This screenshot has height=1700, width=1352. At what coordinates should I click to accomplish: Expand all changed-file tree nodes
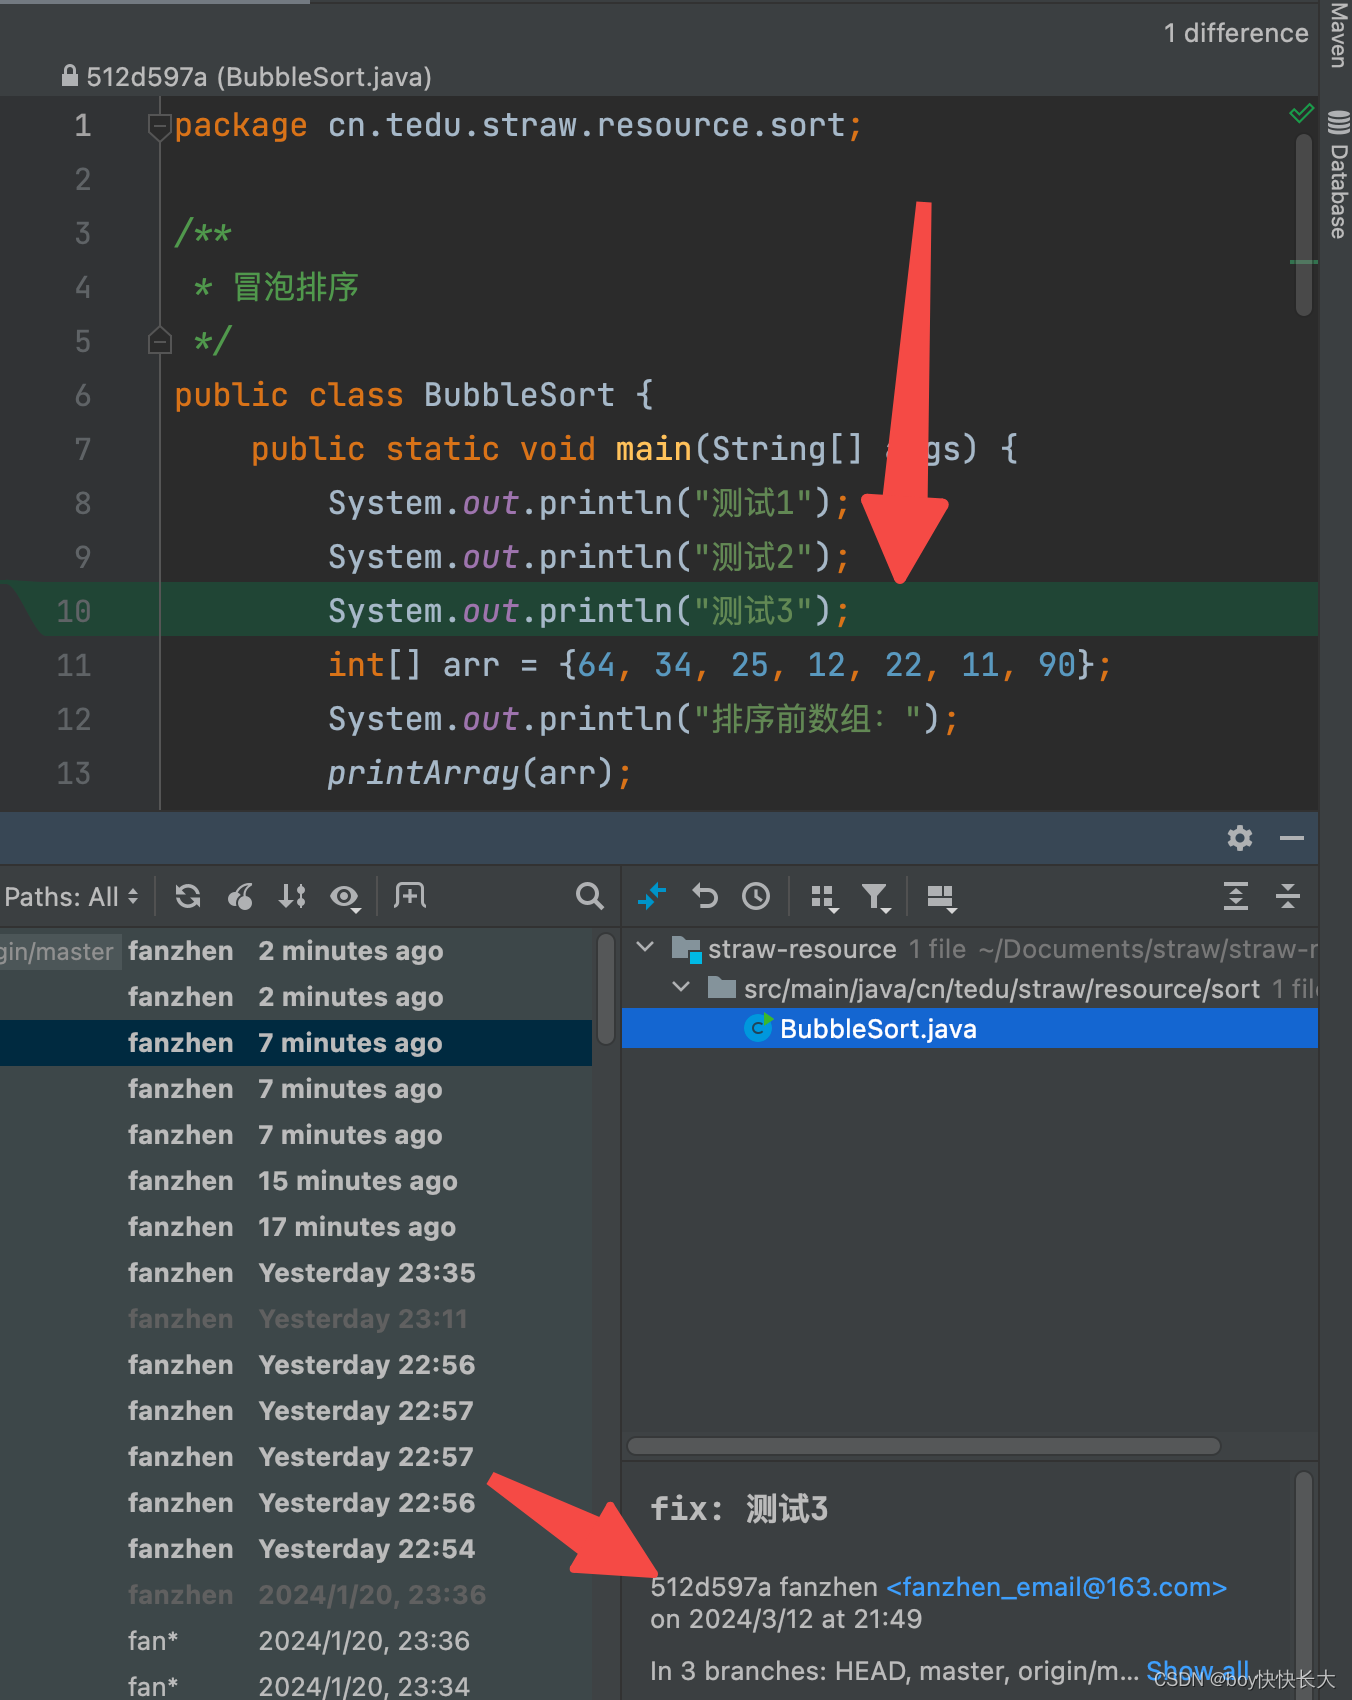tap(1236, 896)
